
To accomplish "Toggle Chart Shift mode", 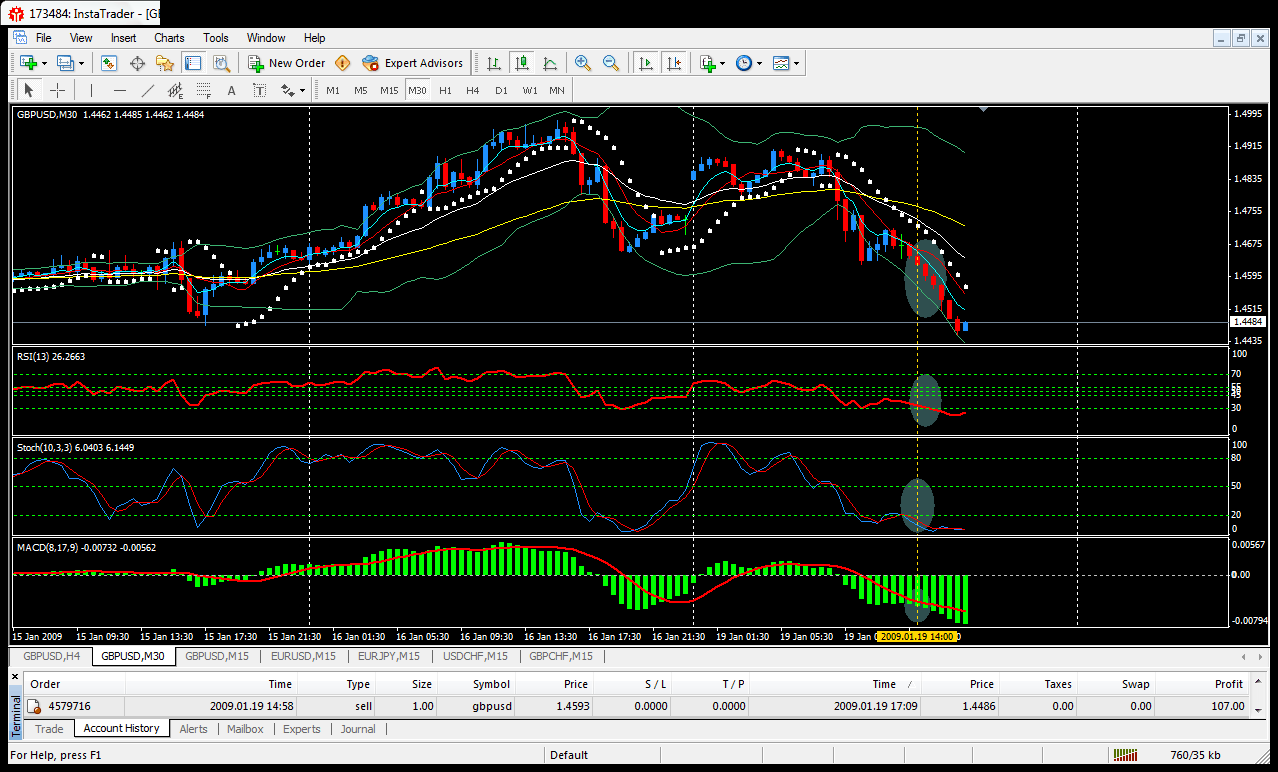I will [675, 63].
